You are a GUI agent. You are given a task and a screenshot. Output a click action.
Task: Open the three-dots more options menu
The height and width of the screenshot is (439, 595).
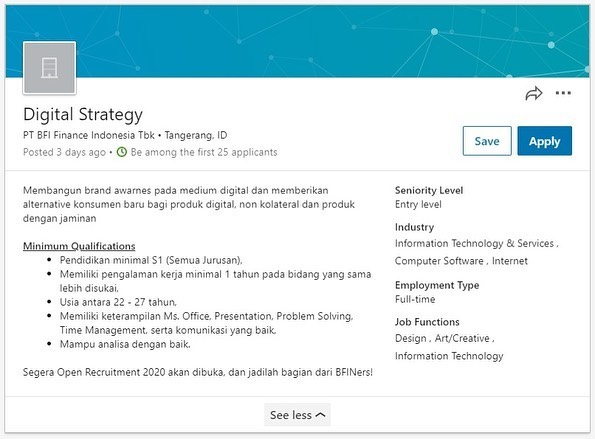tap(563, 93)
